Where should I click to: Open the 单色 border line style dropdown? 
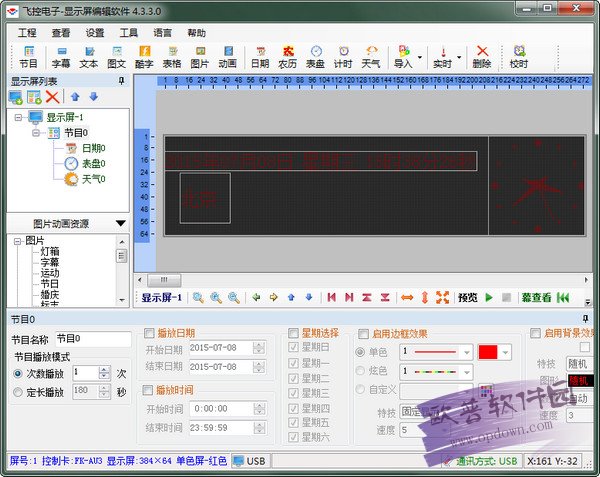(467, 352)
